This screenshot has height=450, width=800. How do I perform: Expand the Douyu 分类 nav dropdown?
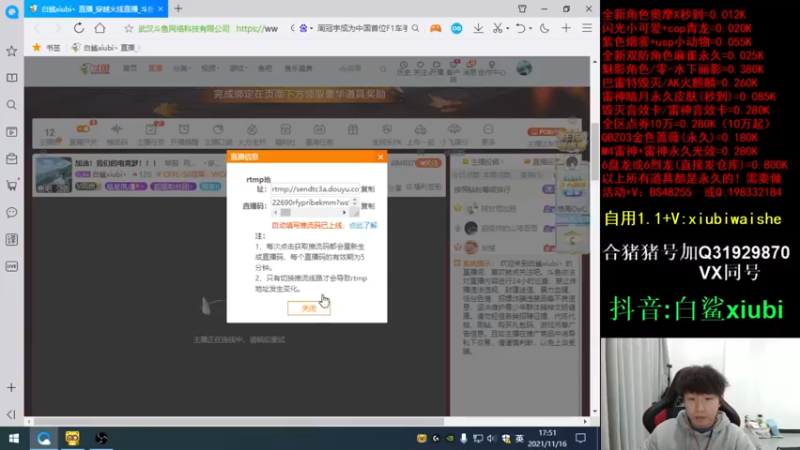coord(181,68)
